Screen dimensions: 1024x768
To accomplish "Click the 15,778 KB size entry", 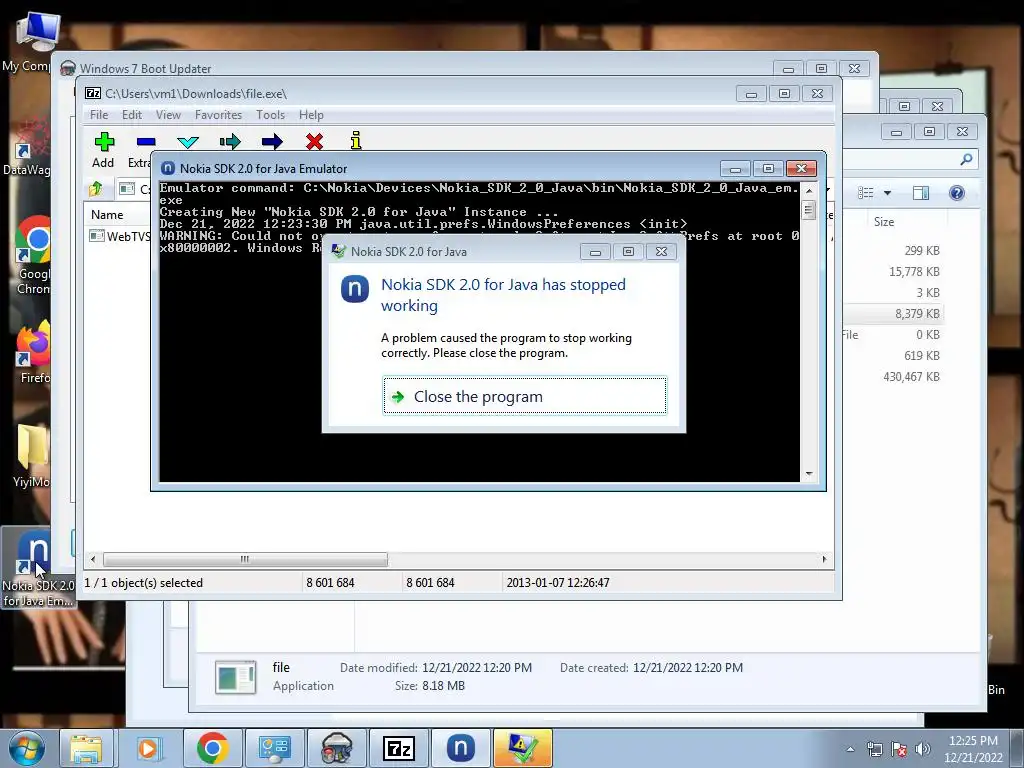I will click(914, 272).
